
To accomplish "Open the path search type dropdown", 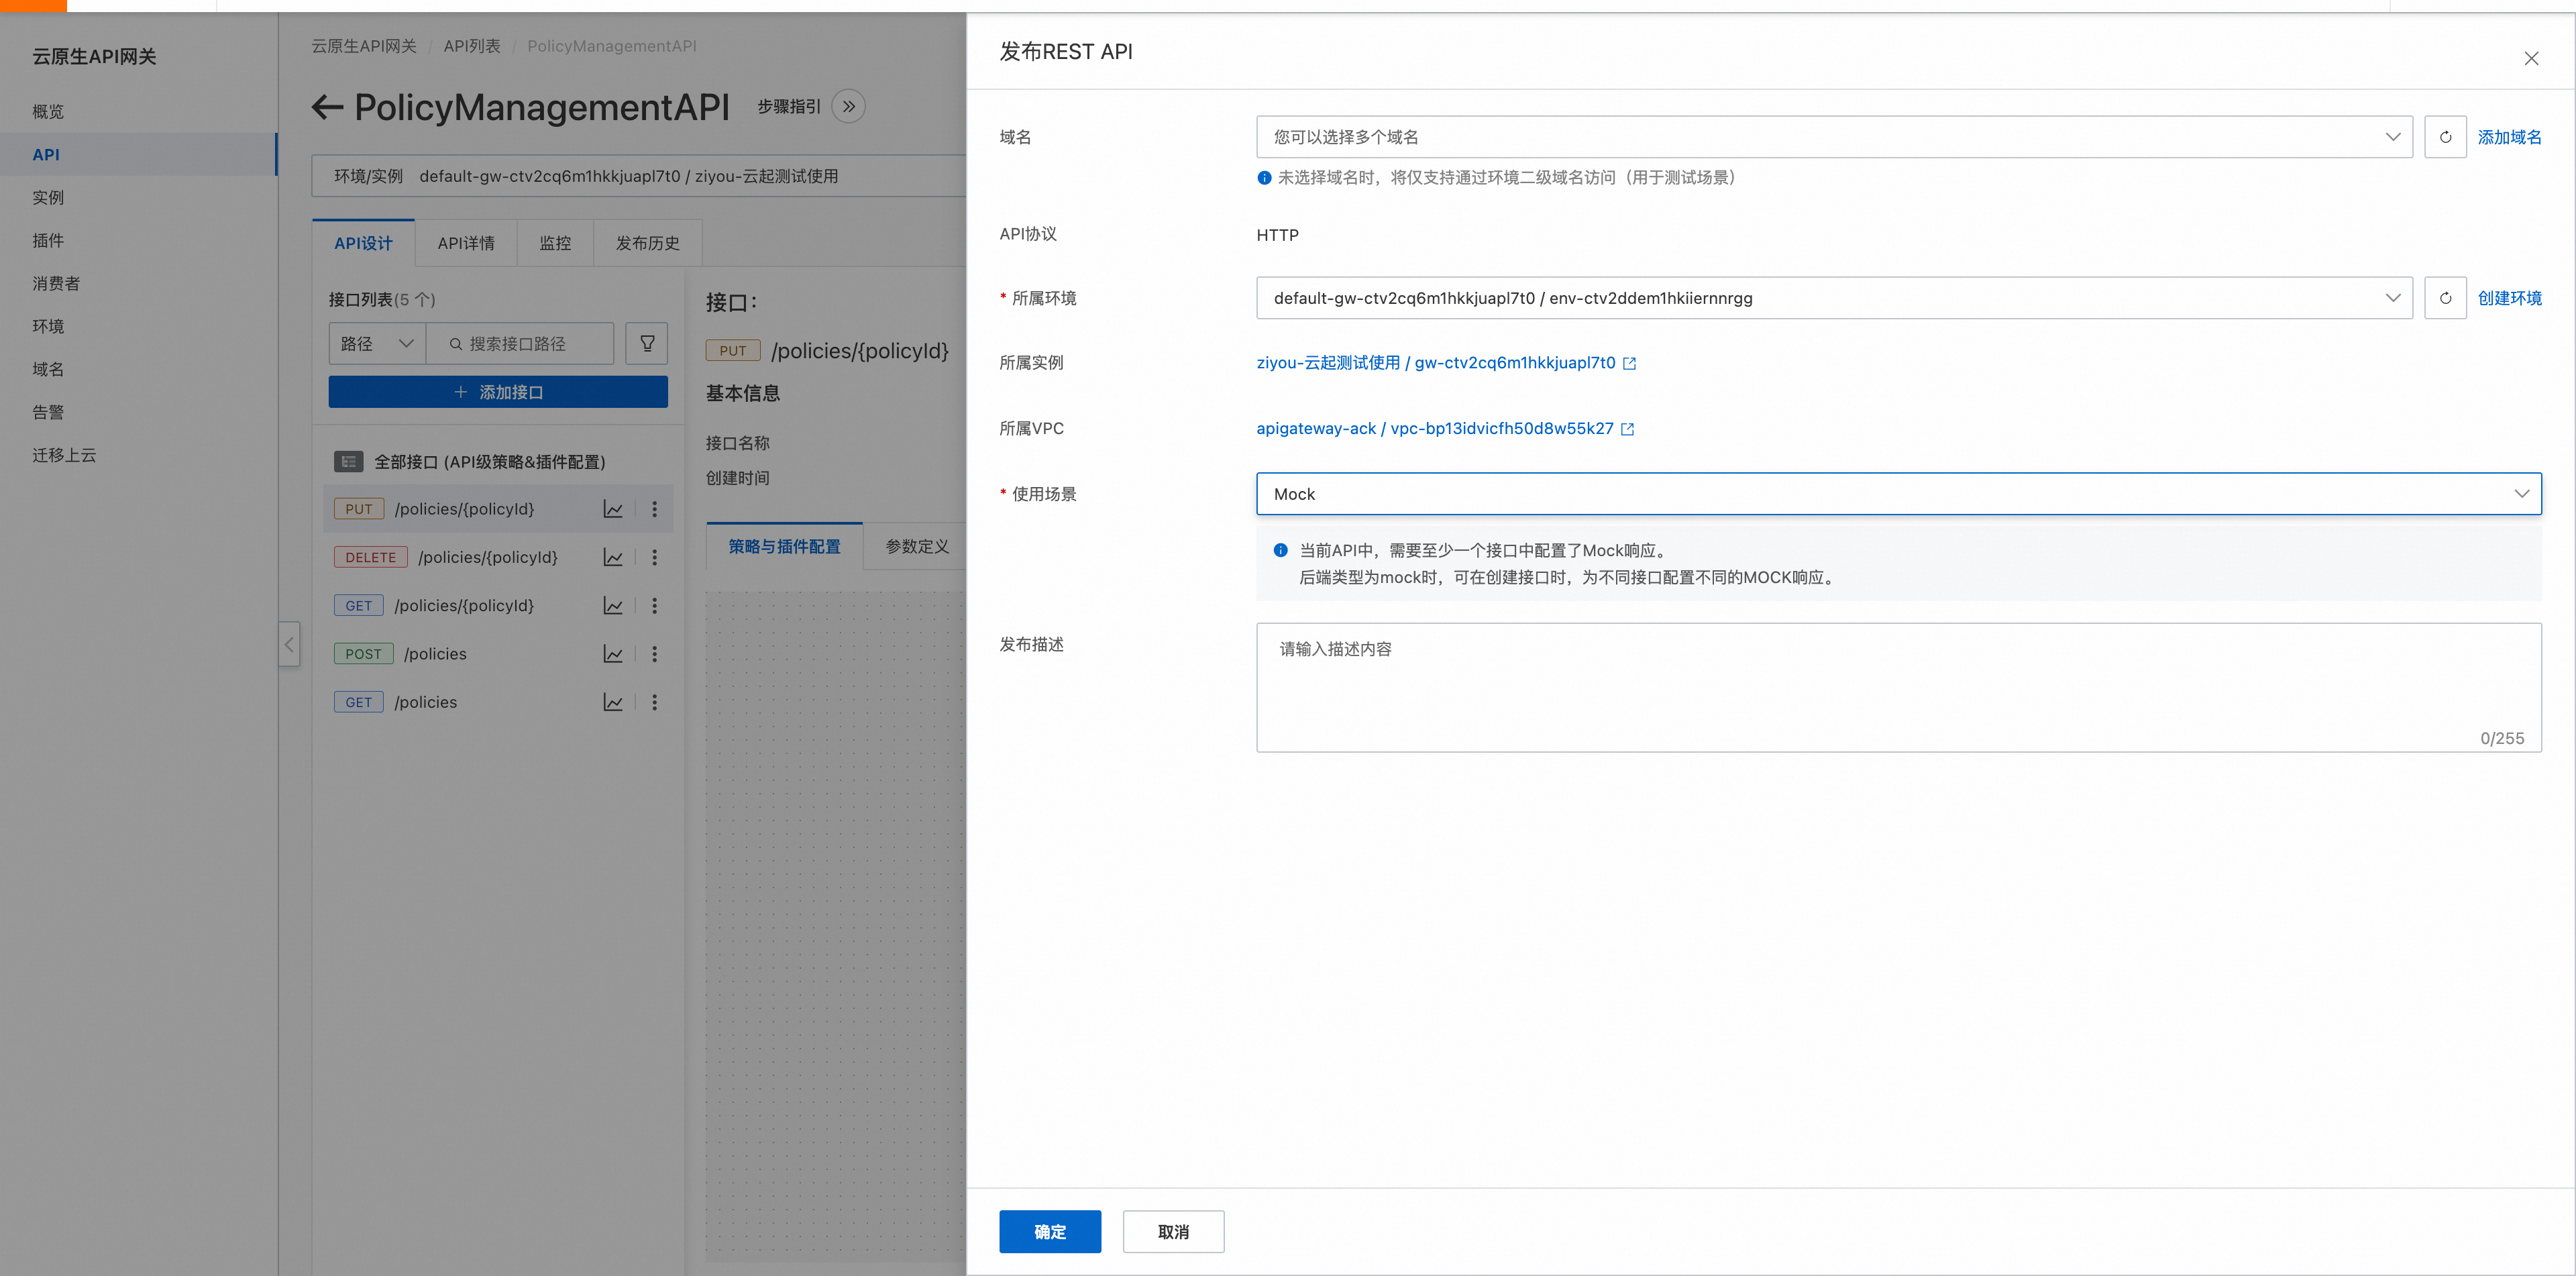I will click(376, 343).
